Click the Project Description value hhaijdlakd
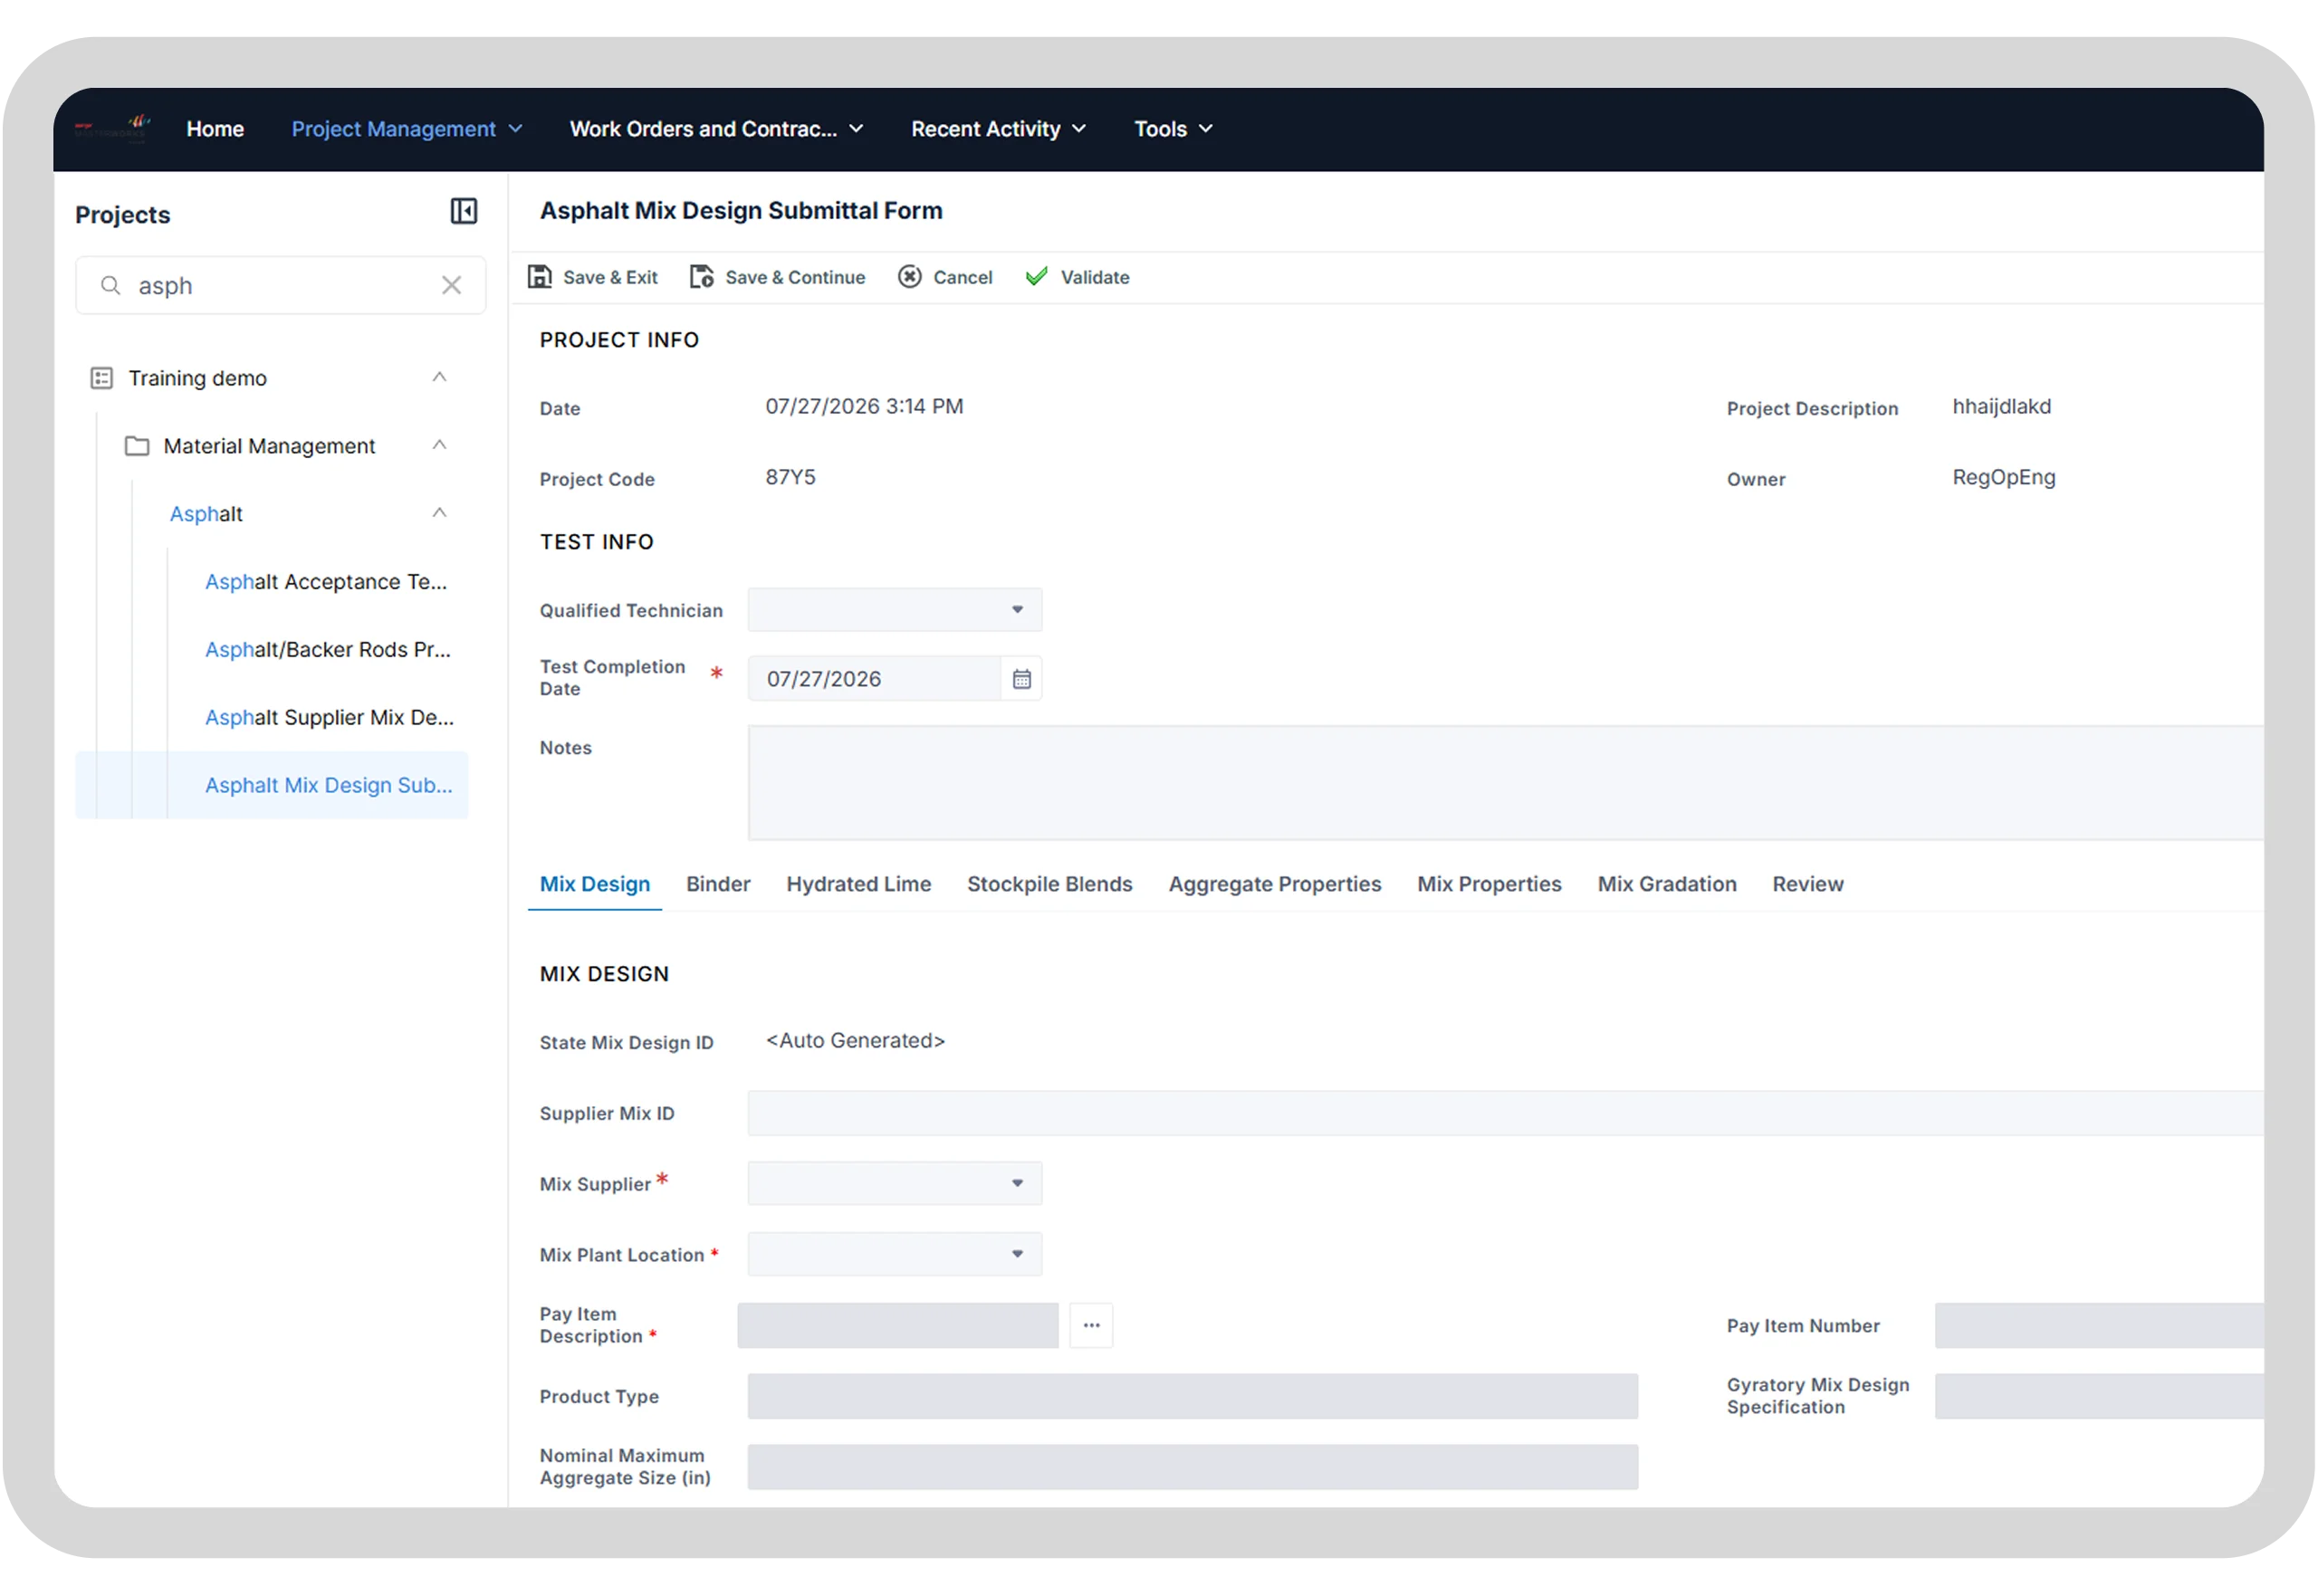 click(x=2001, y=407)
